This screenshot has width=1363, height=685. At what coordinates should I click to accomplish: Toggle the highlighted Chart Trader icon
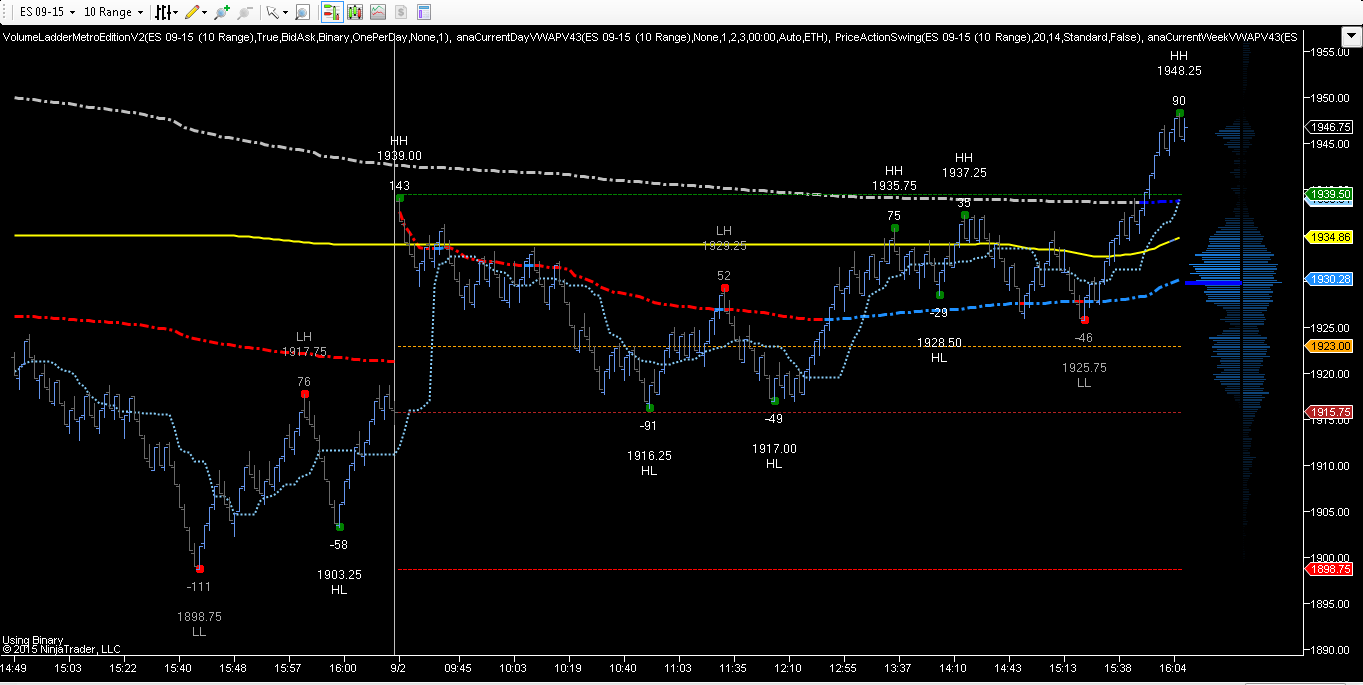[332, 12]
